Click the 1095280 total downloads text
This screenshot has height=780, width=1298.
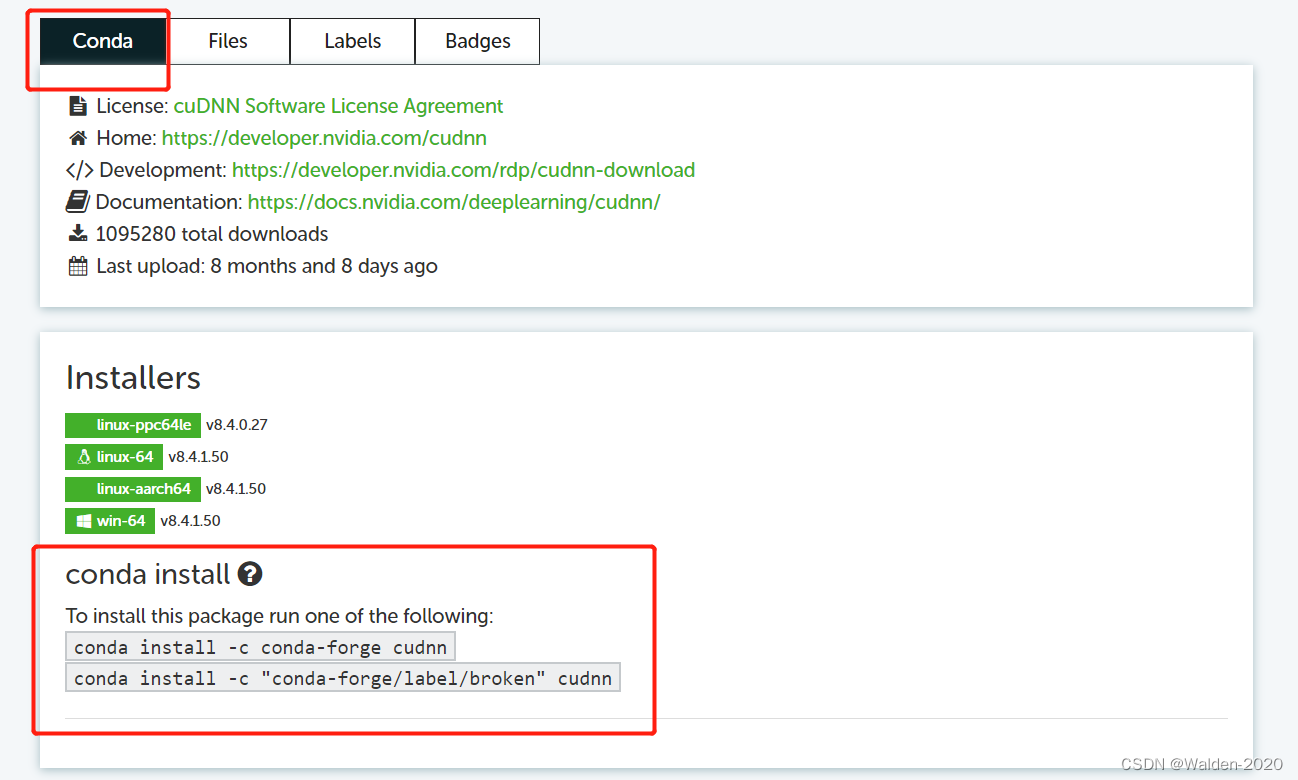(x=212, y=234)
